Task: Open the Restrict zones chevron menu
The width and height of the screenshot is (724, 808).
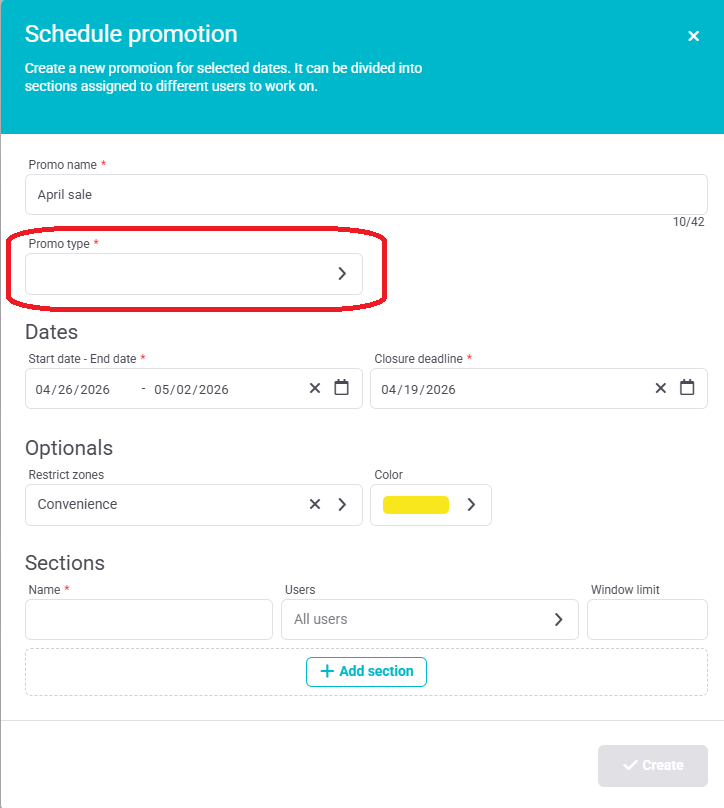Action: coord(342,505)
